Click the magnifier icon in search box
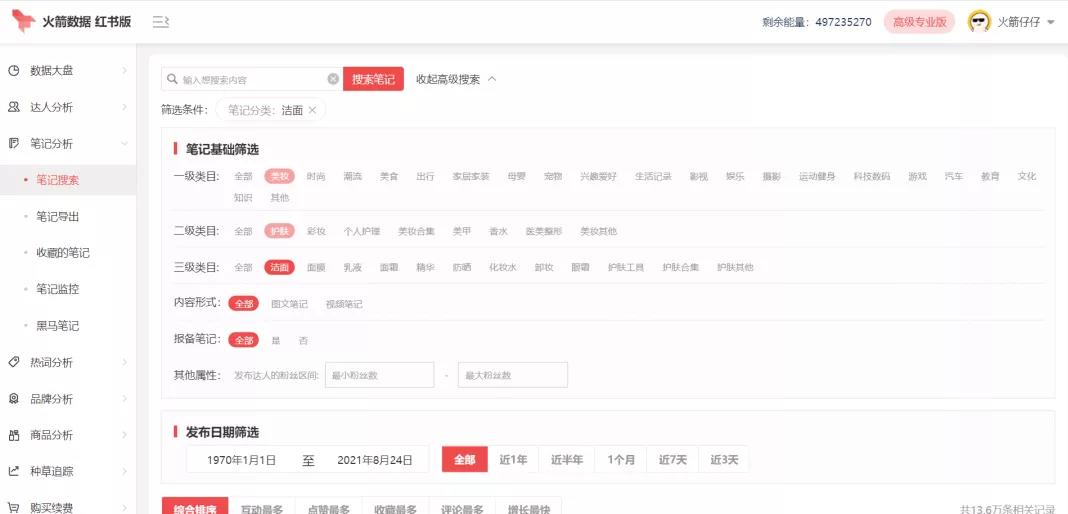Screen dimensions: 1068x514 173,79
